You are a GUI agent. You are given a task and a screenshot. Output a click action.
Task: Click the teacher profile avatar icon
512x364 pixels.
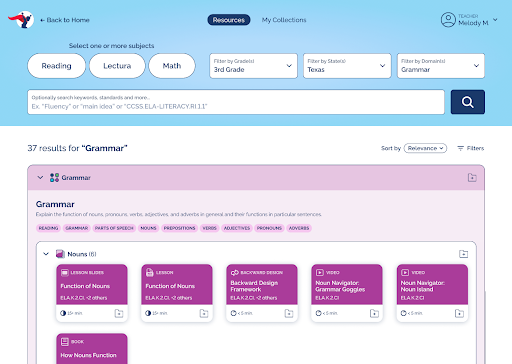448,20
